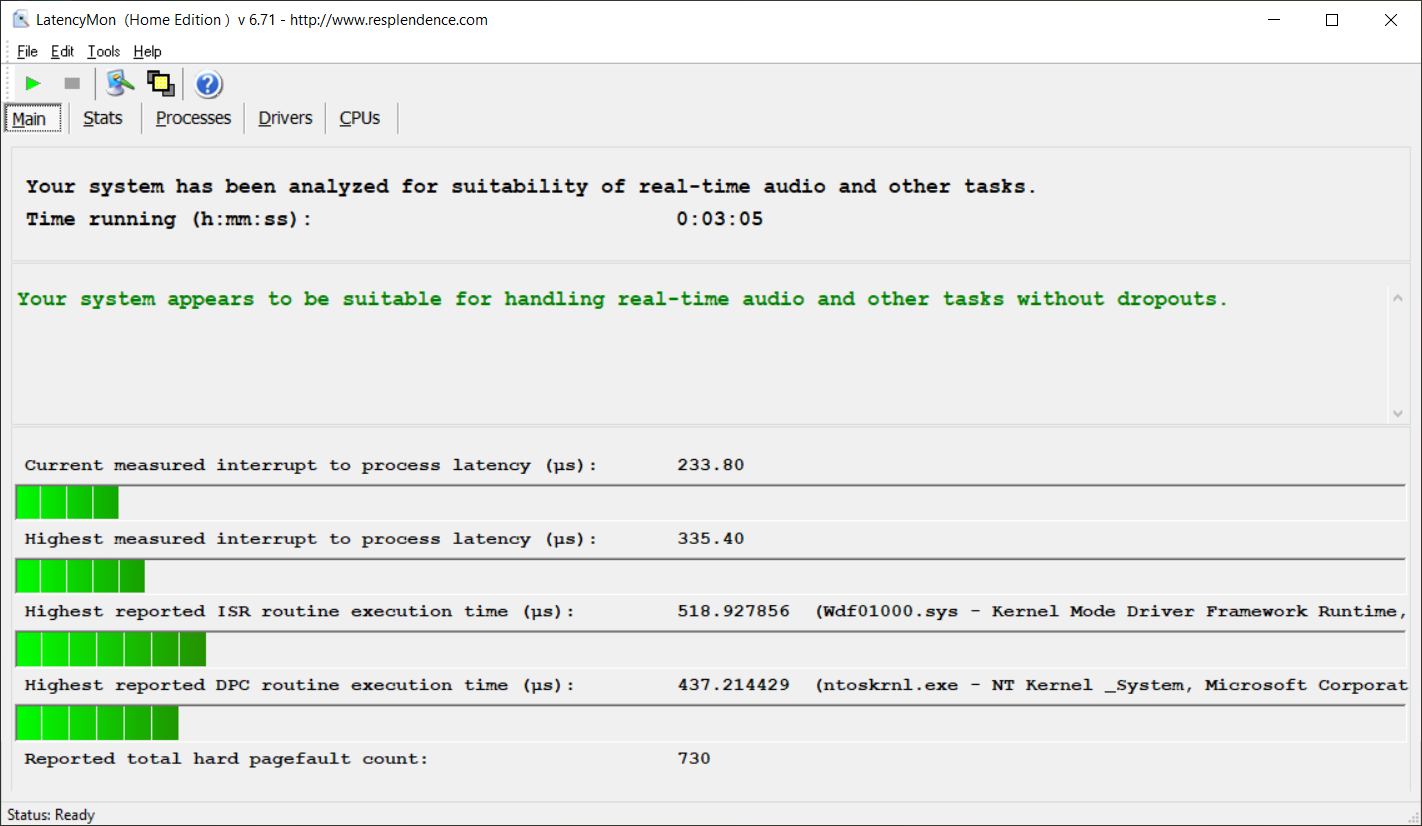1422x826 pixels.
Task: Open the Help menu
Action: [x=147, y=52]
